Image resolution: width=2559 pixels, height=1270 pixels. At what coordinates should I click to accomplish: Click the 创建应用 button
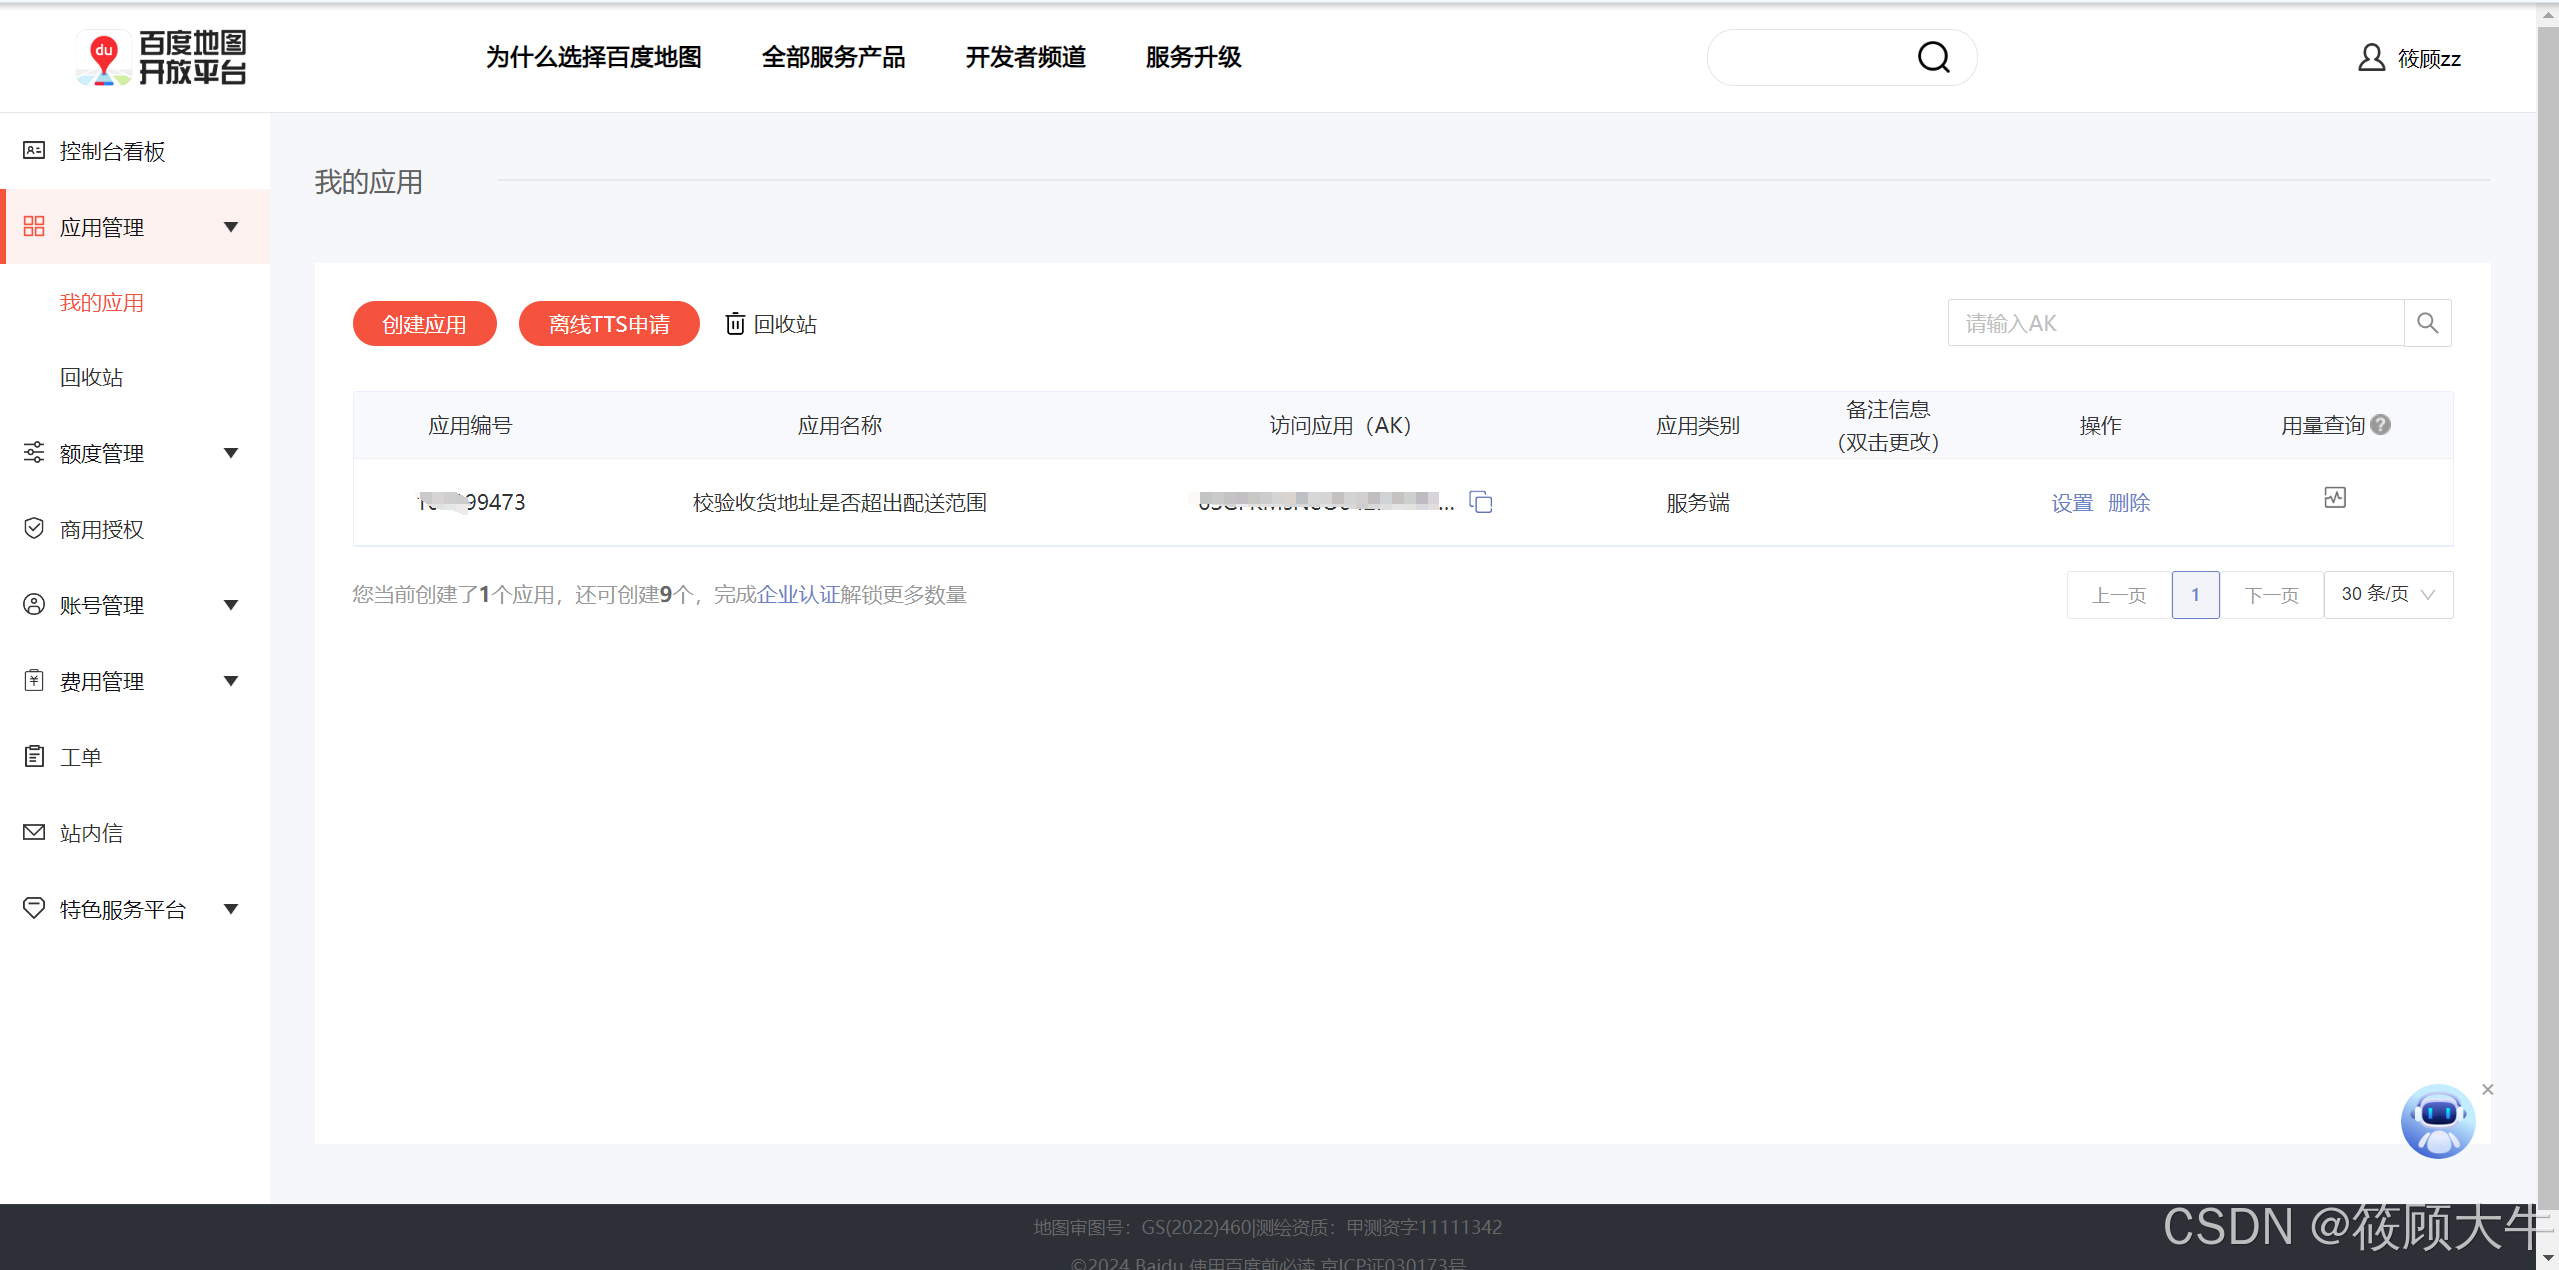tap(424, 324)
